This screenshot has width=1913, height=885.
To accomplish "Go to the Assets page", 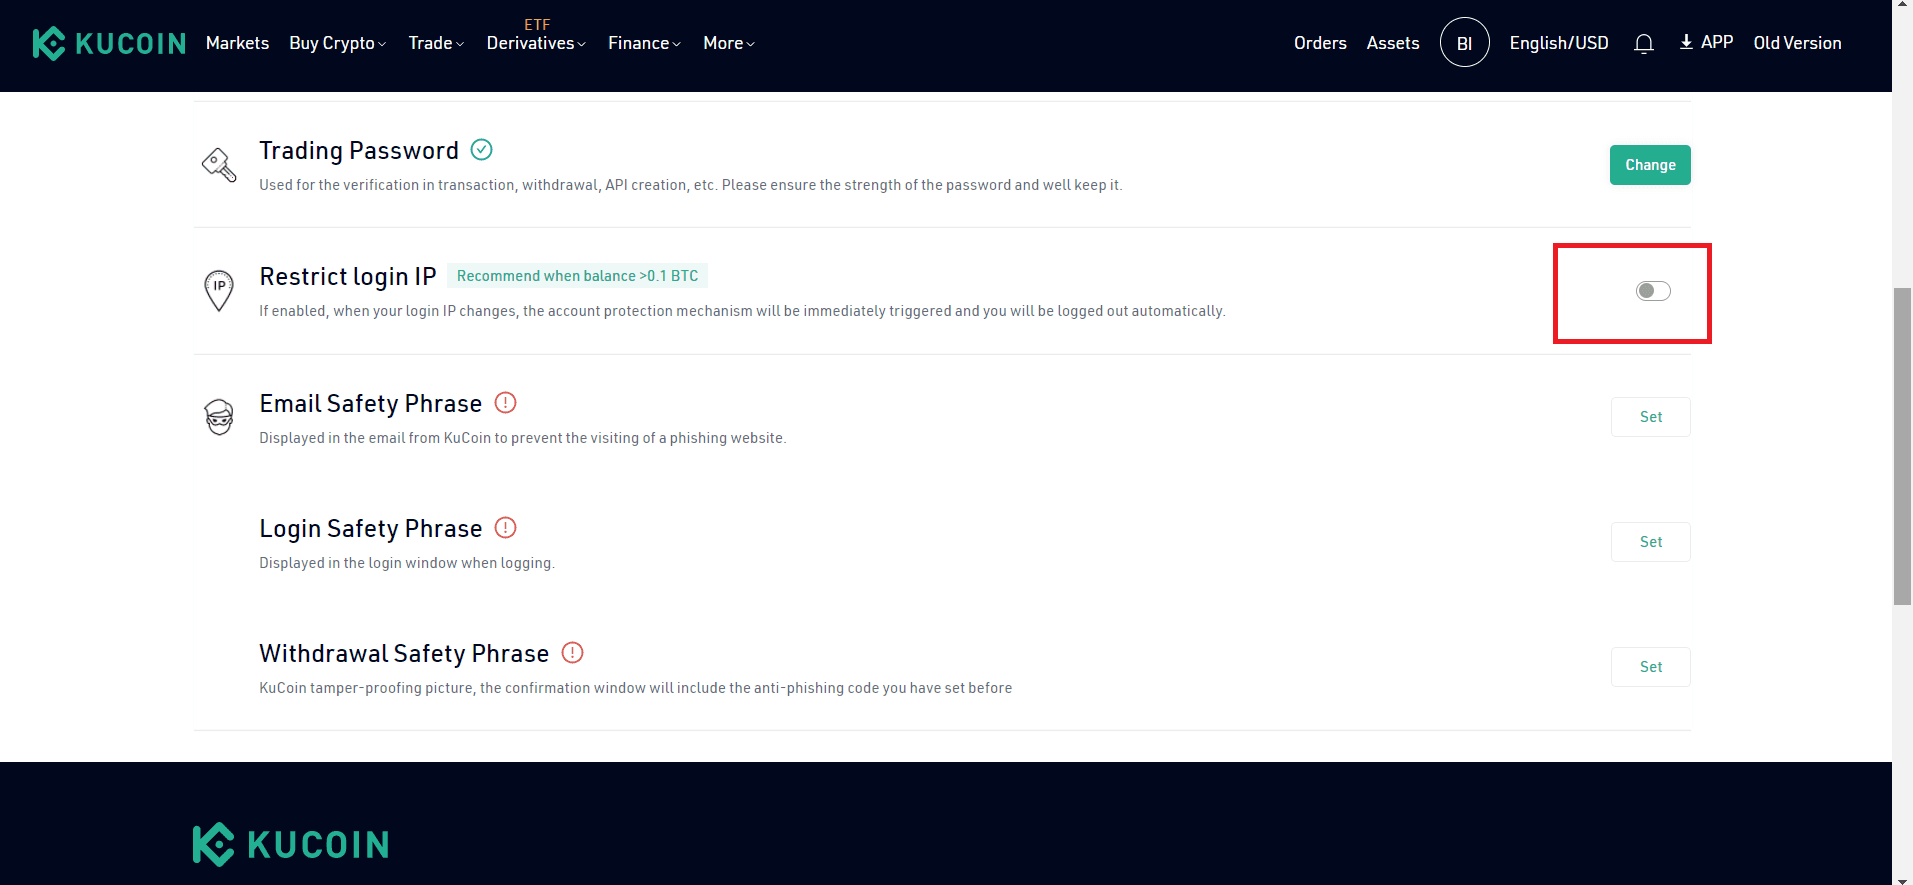I will (x=1393, y=43).
